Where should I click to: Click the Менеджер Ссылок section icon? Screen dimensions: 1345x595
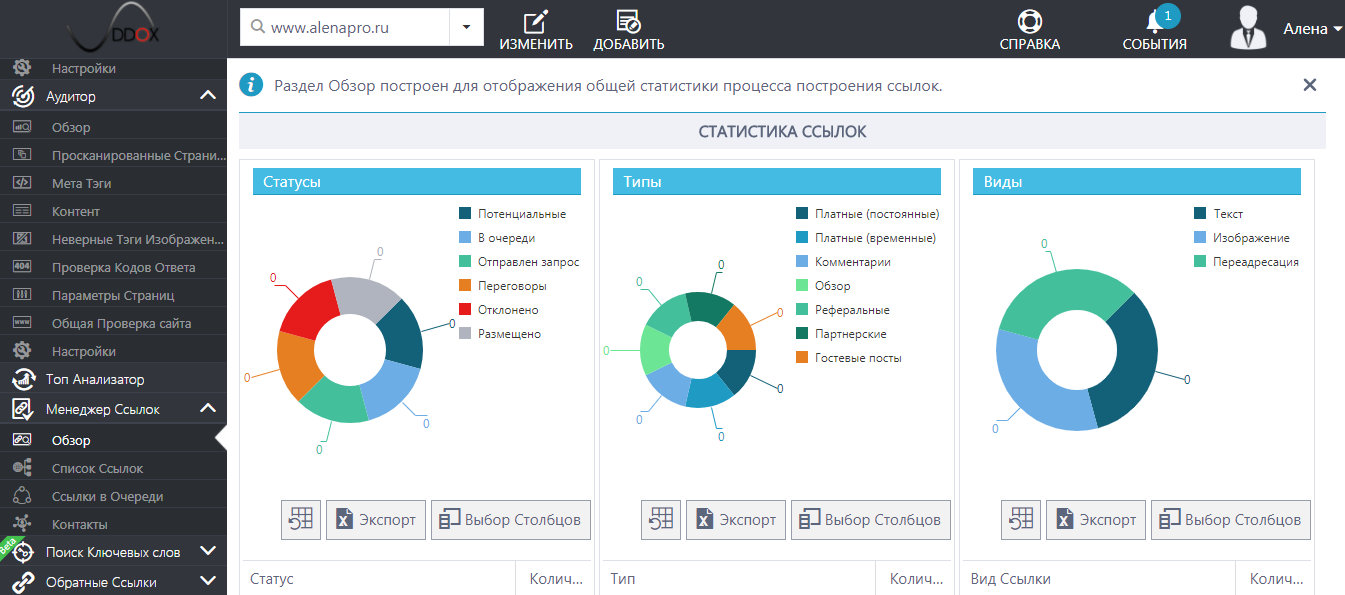pos(22,409)
